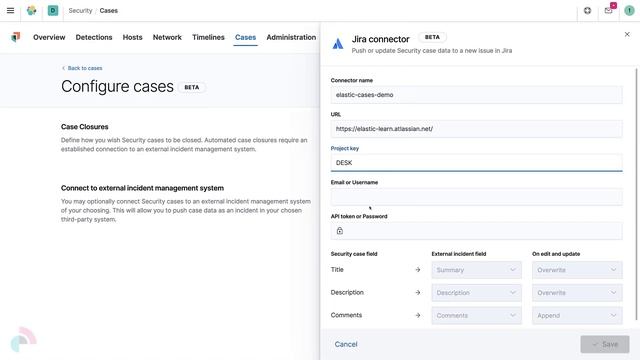Close the Jira connector flyout

click(x=627, y=34)
